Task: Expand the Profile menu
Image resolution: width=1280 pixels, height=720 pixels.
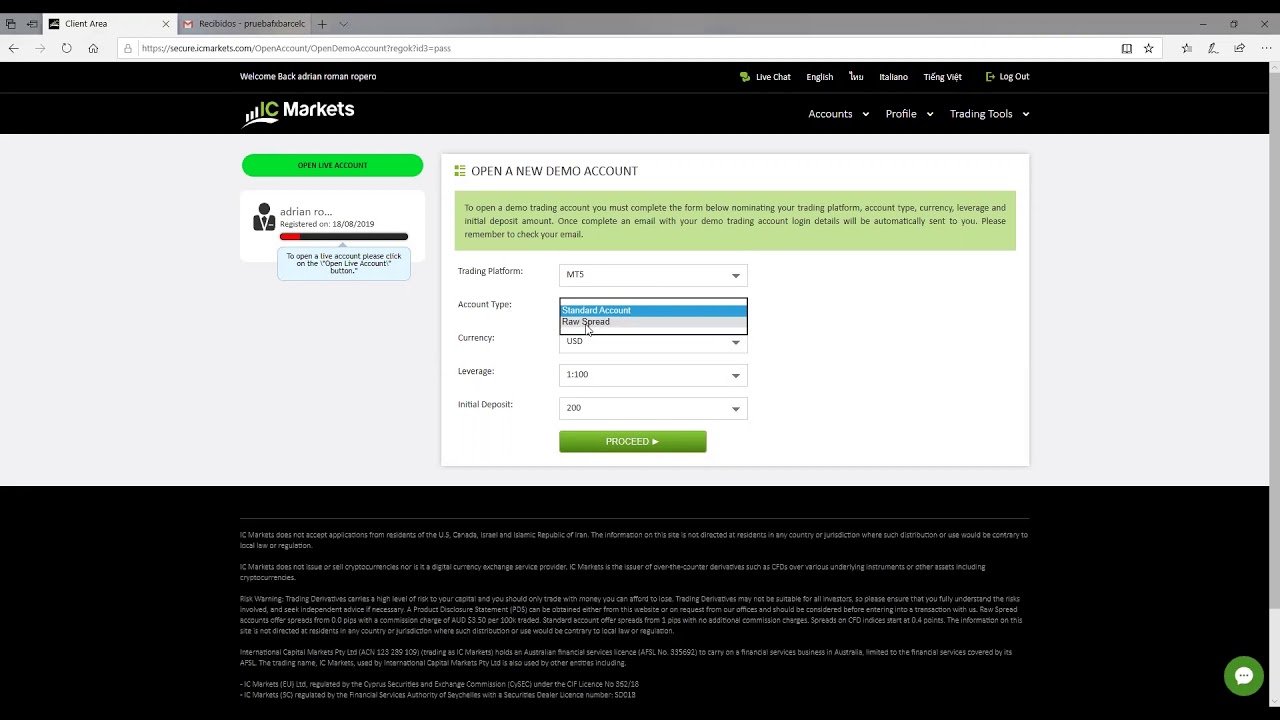Action: tap(909, 114)
